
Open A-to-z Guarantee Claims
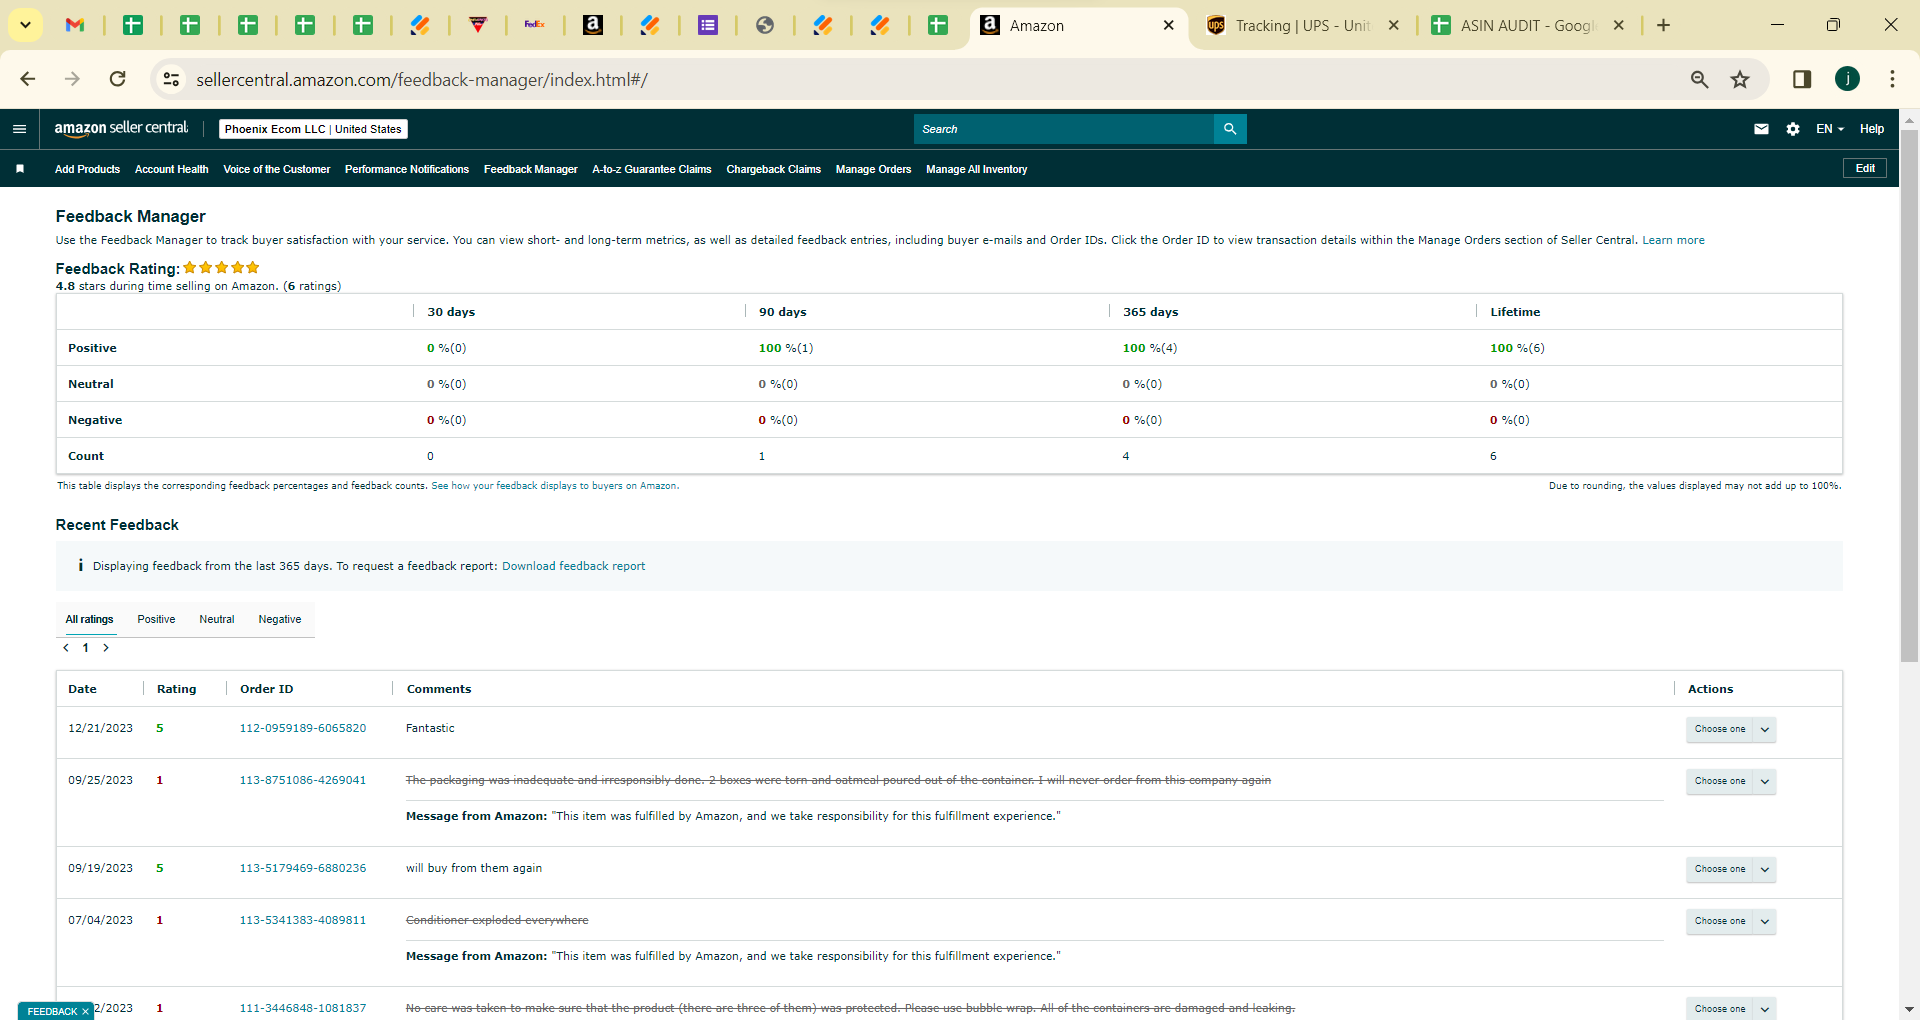pyautogui.click(x=652, y=169)
